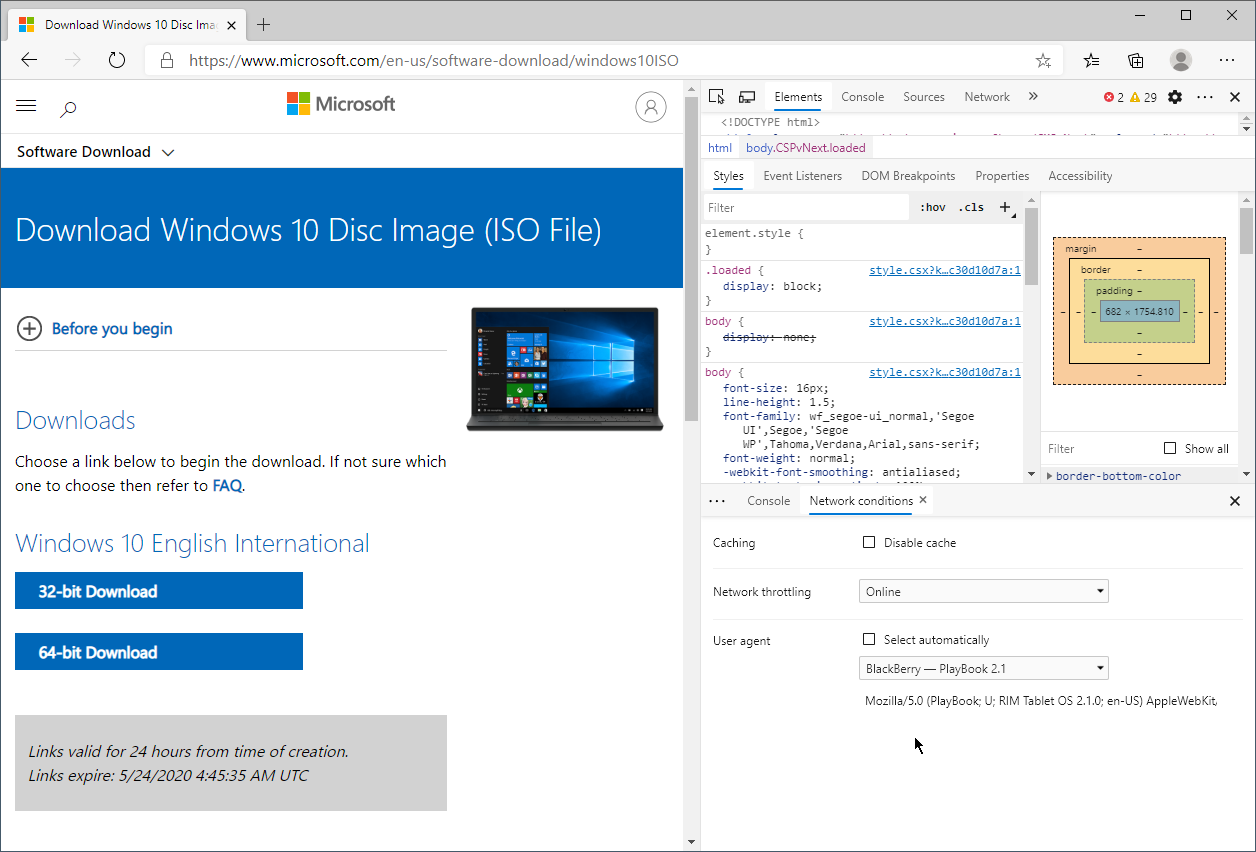The width and height of the screenshot is (1256, 852).
Task: Open DevTools settings gear
Action: pos(1175,97)
